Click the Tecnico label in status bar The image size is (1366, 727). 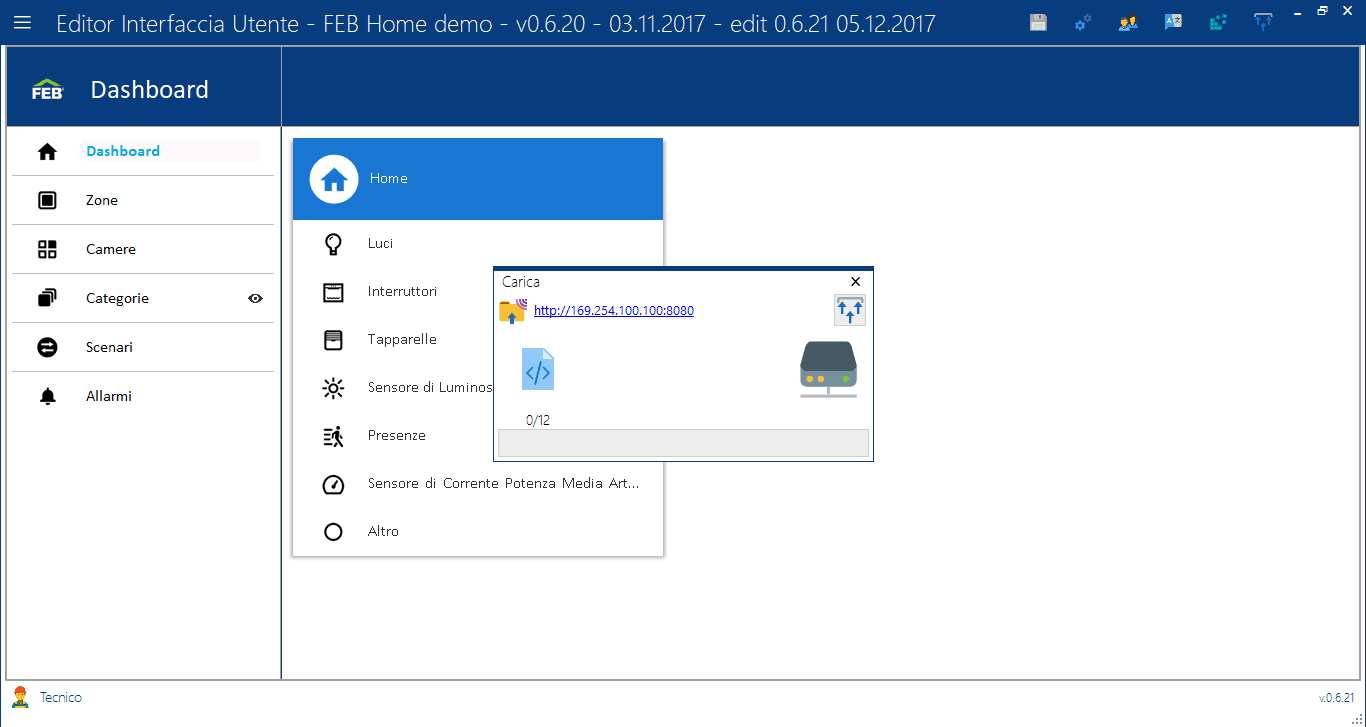(x=61, y=698)
